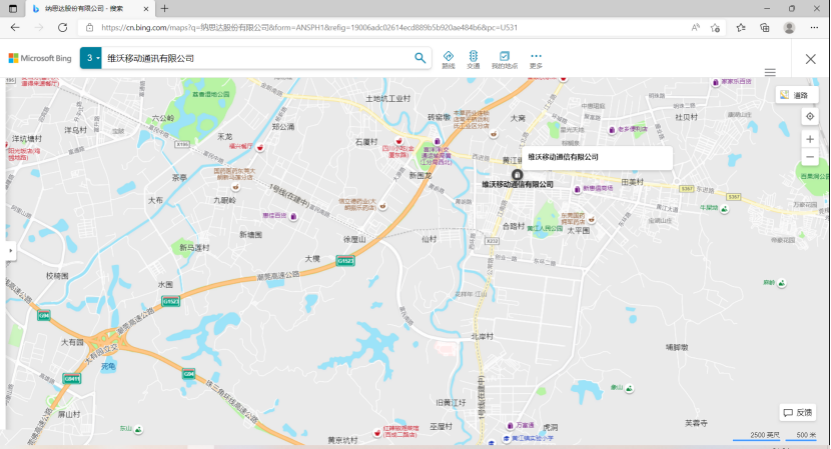Zoom out on the map
The image size is (831, 449).
[x=810, y=157]
